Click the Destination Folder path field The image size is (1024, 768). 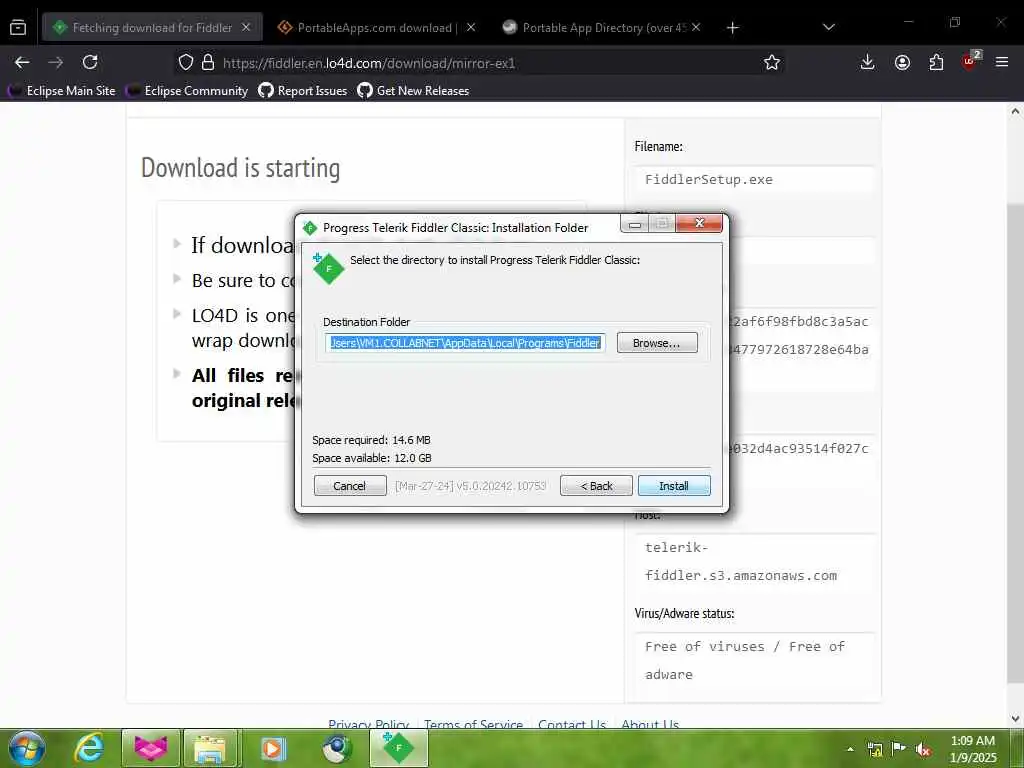[465, 343]
